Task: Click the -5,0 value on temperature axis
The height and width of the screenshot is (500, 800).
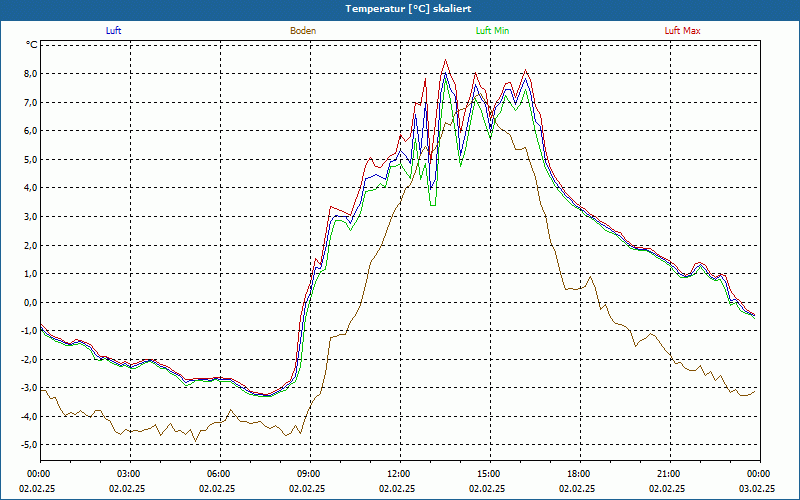Action: (29, 444)
